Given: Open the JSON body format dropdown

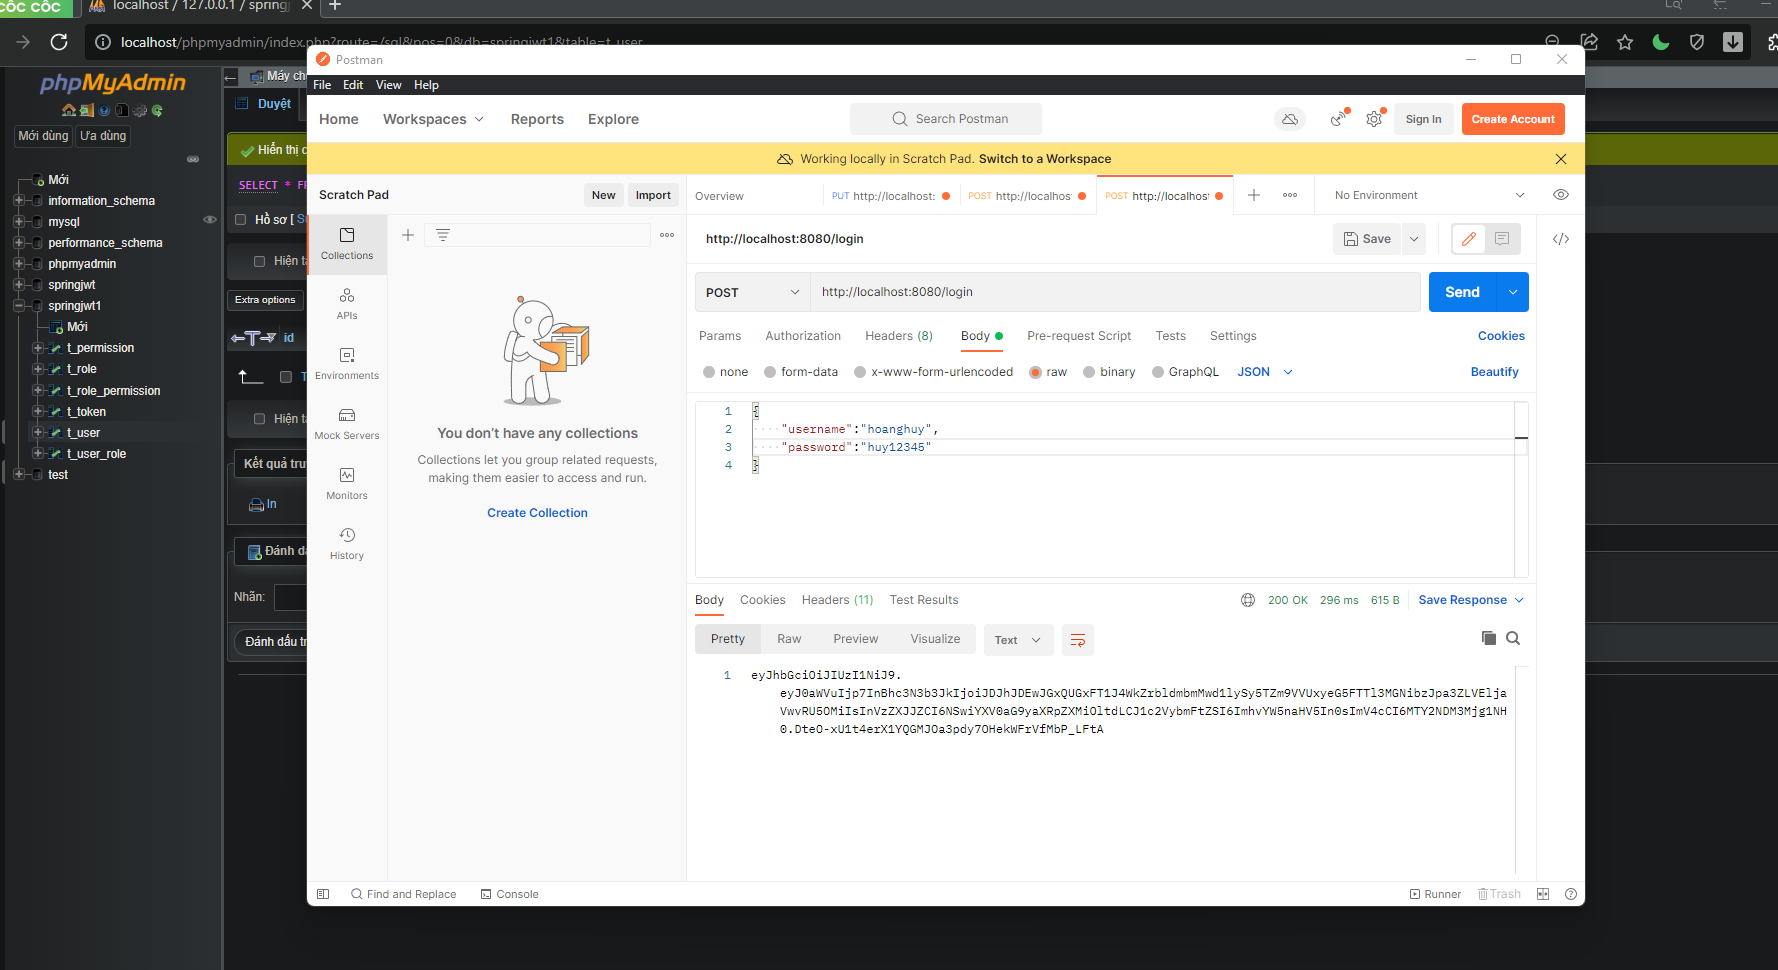Looking at the screenshot, I should 1263,371.
